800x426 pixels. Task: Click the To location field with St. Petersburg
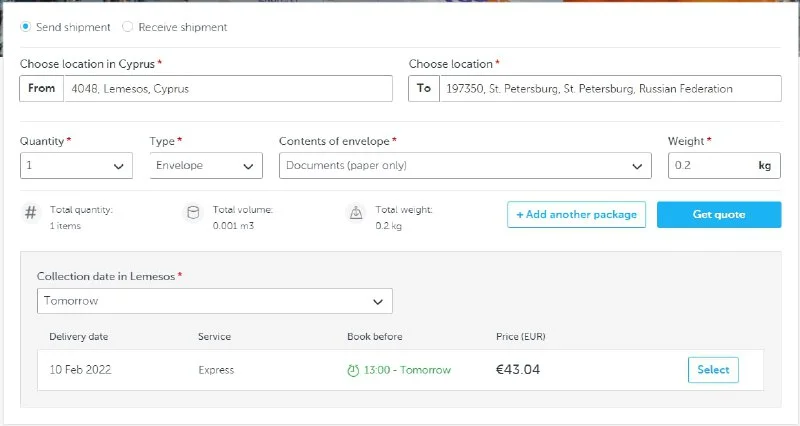tap(610, 89)
